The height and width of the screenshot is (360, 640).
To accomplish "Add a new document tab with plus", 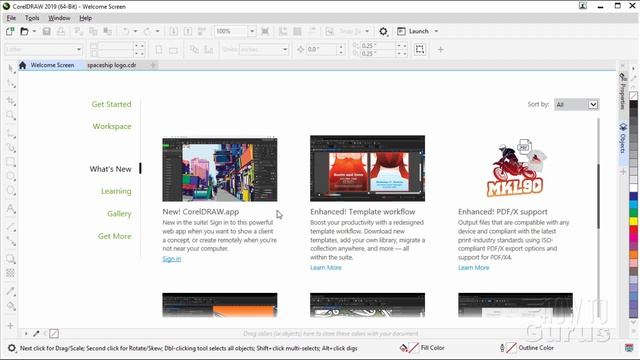I will [x=153, y=65].
